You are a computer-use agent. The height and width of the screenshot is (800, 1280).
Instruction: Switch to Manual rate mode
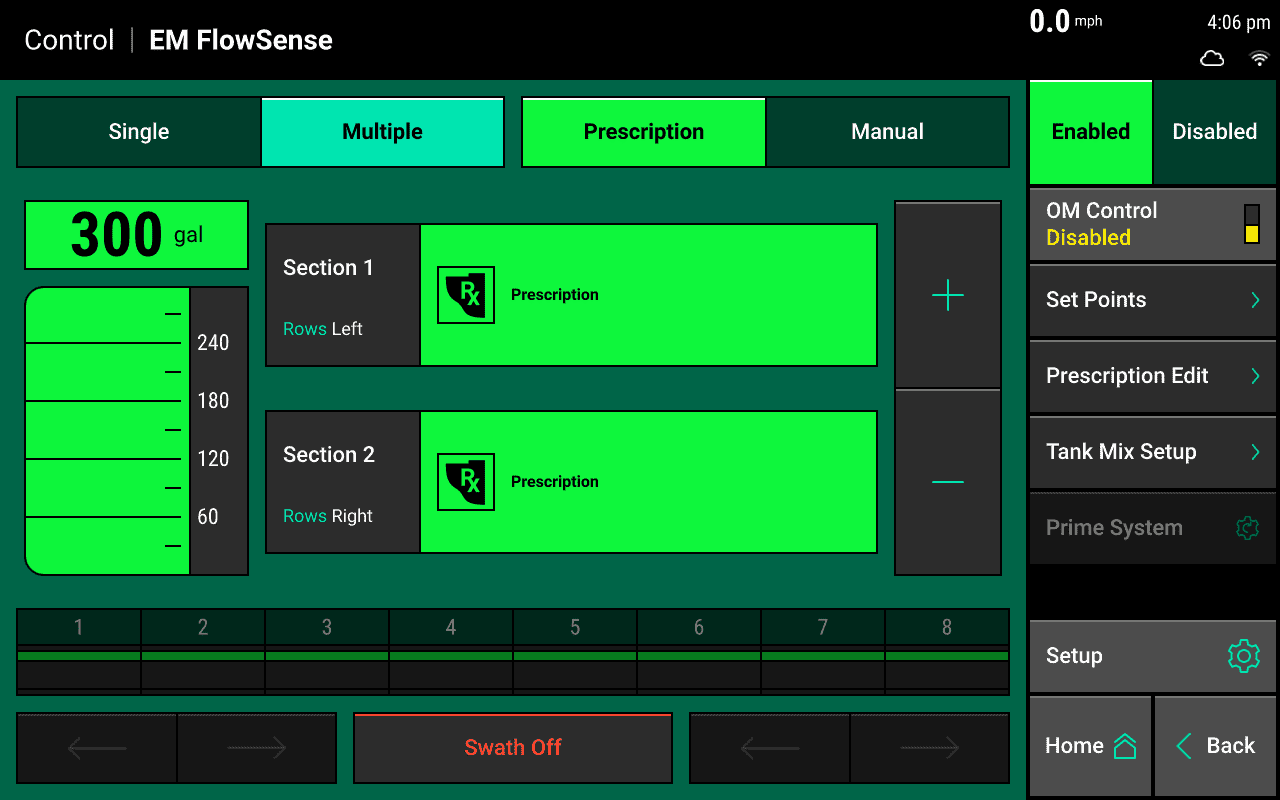(887, 132)
